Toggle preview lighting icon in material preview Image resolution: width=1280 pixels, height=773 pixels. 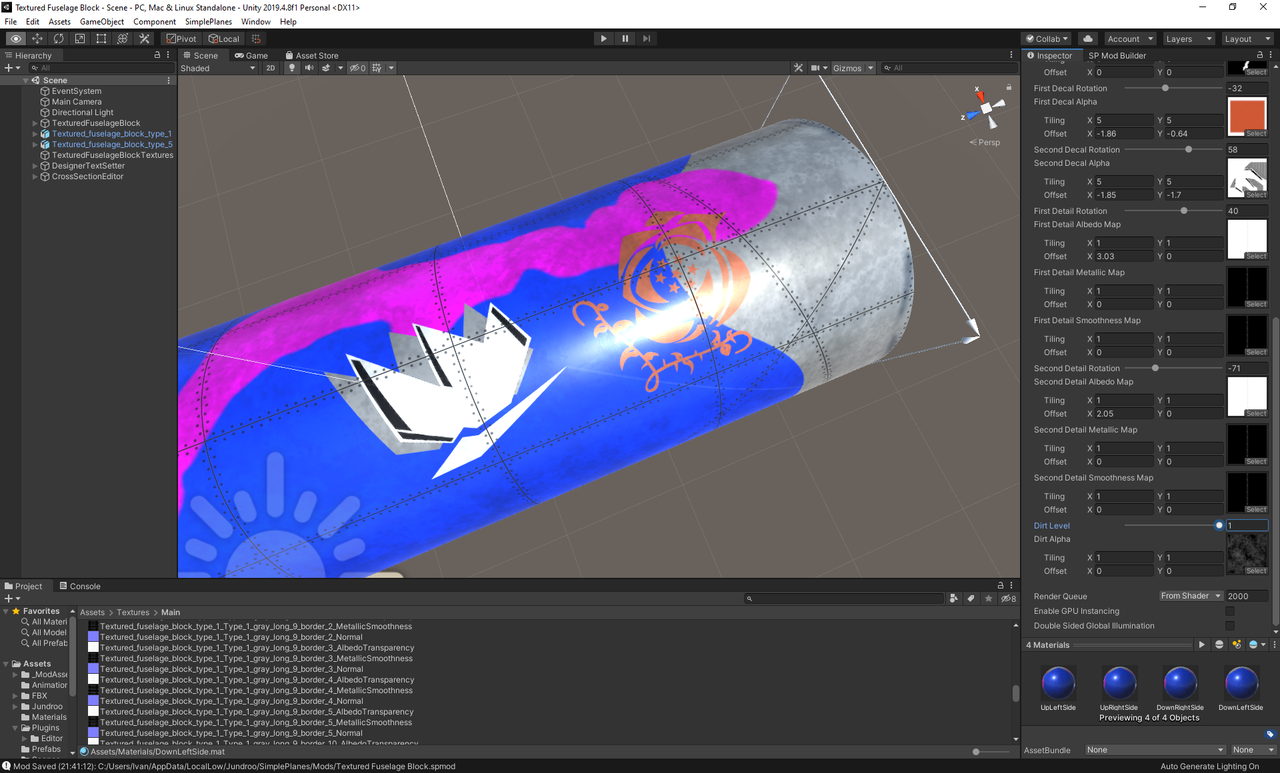(1237, 645)
